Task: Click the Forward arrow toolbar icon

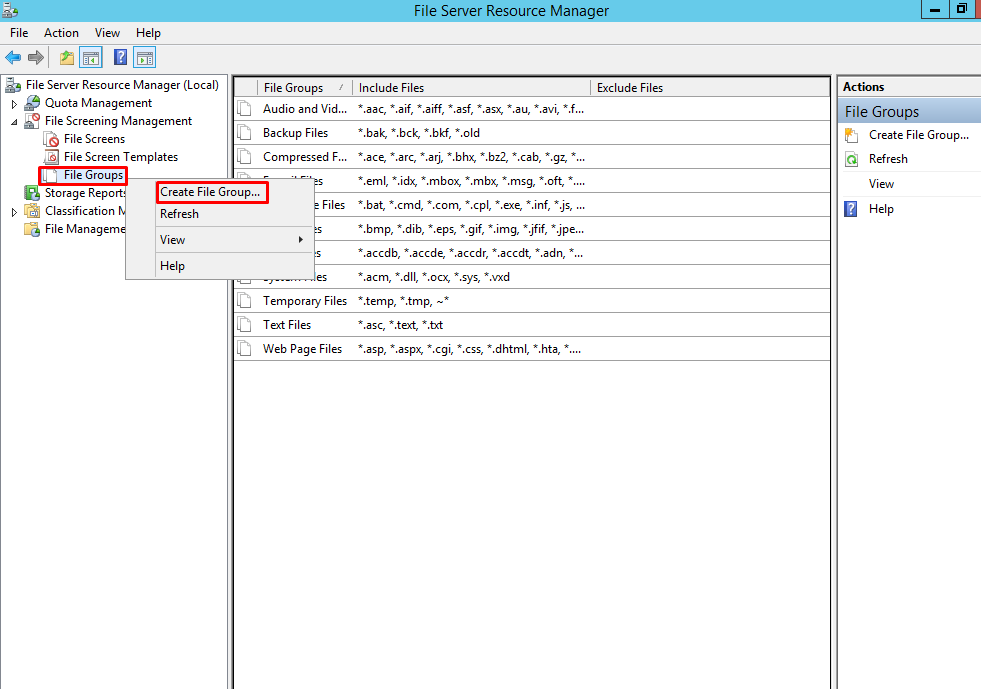Action: click(x=36, y=58)
